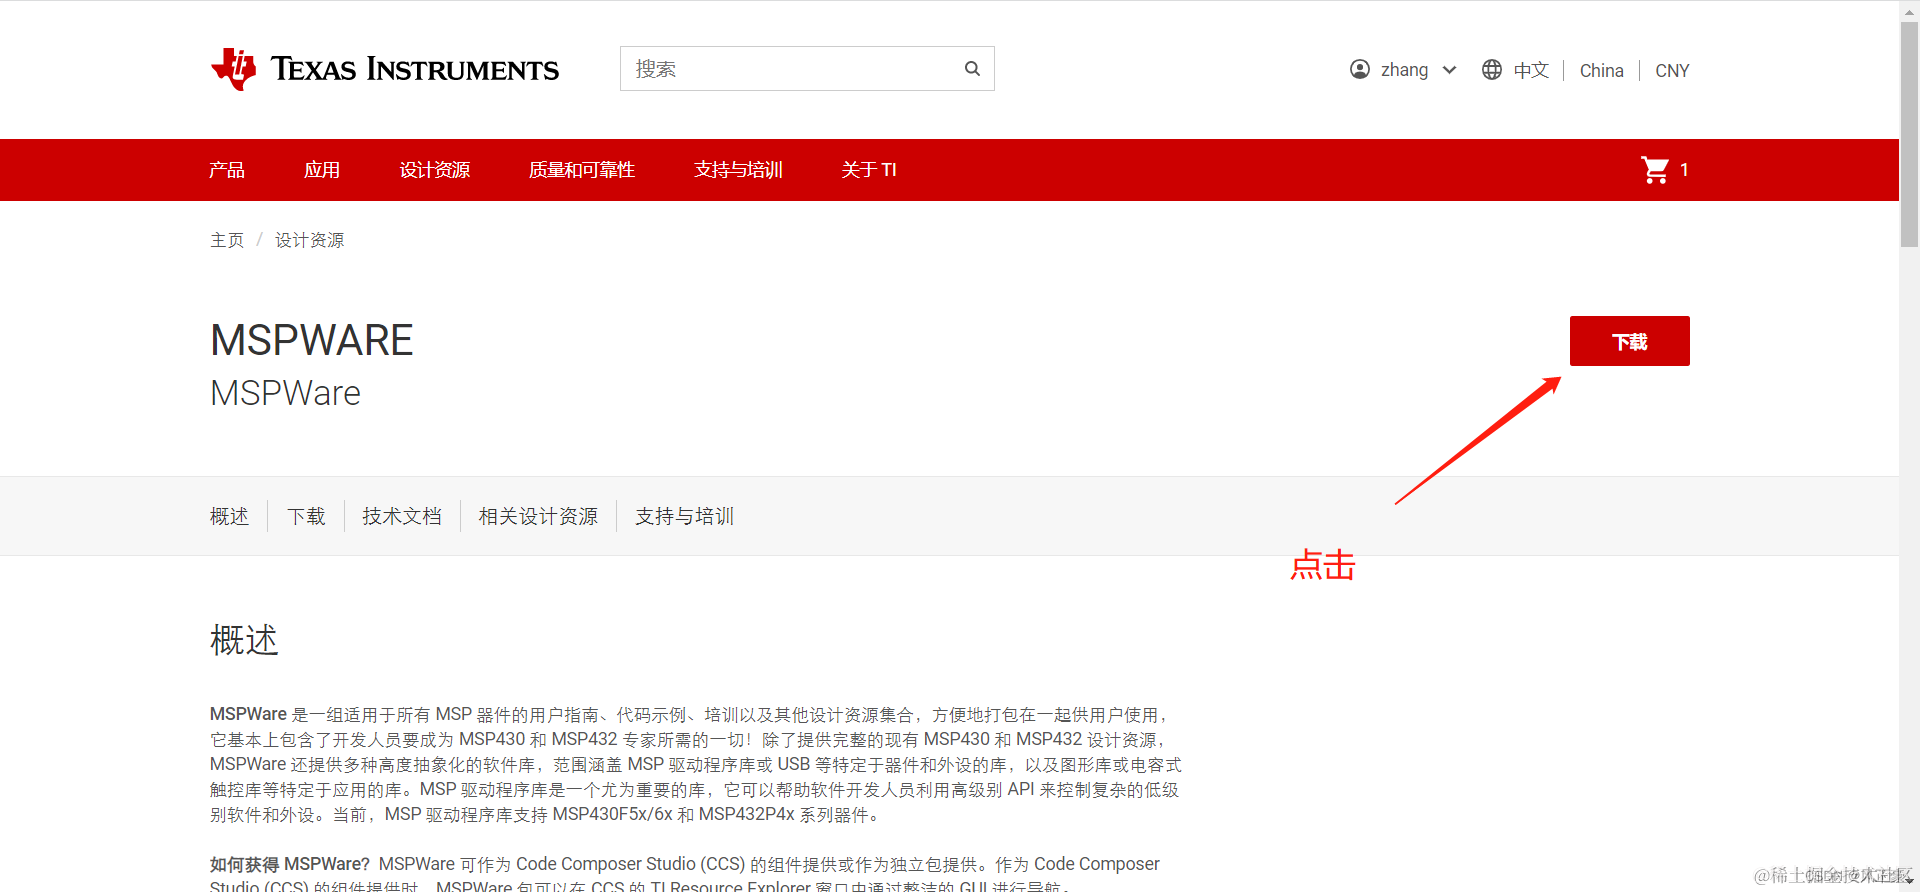
Task: Open the 质量和可靠性 navigation menu
Action: [x=582, y=170]
